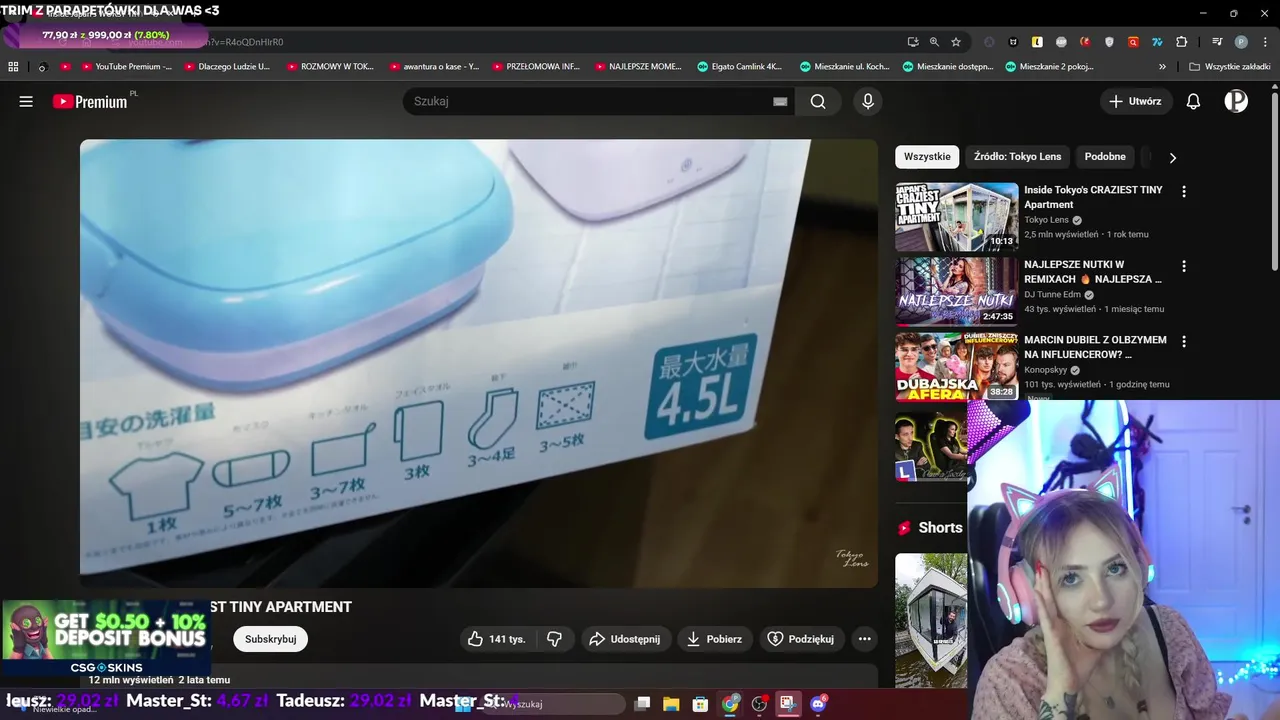Click the red search extension icon
1280x720 pixels.
click(1133, 42)
